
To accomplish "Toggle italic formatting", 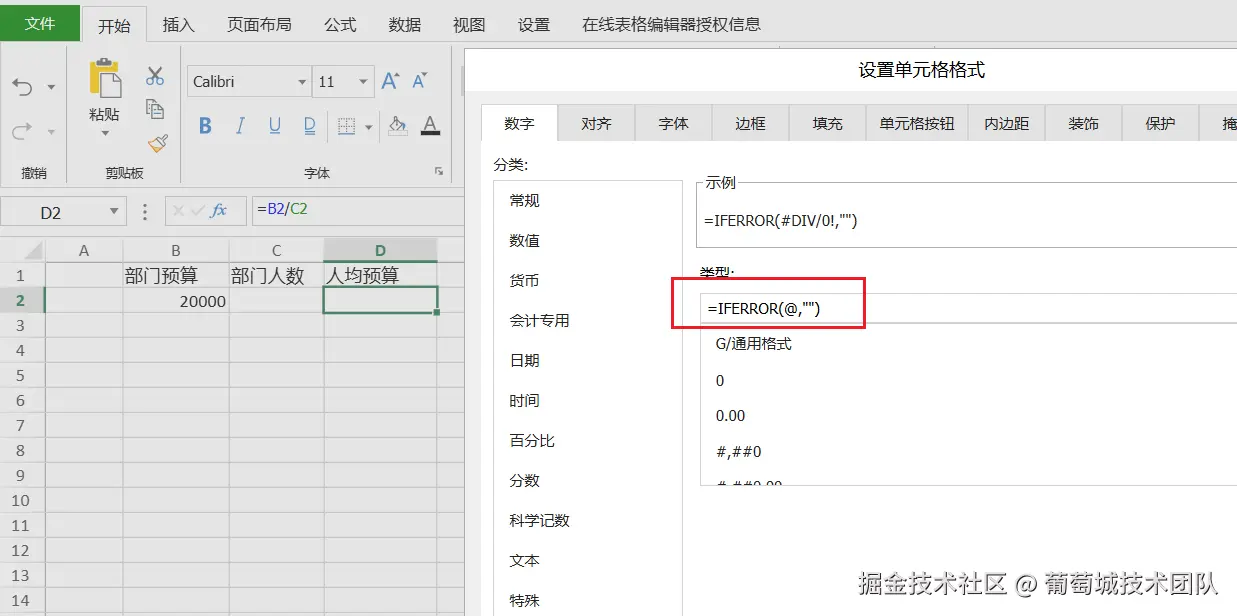I will 240,126.
